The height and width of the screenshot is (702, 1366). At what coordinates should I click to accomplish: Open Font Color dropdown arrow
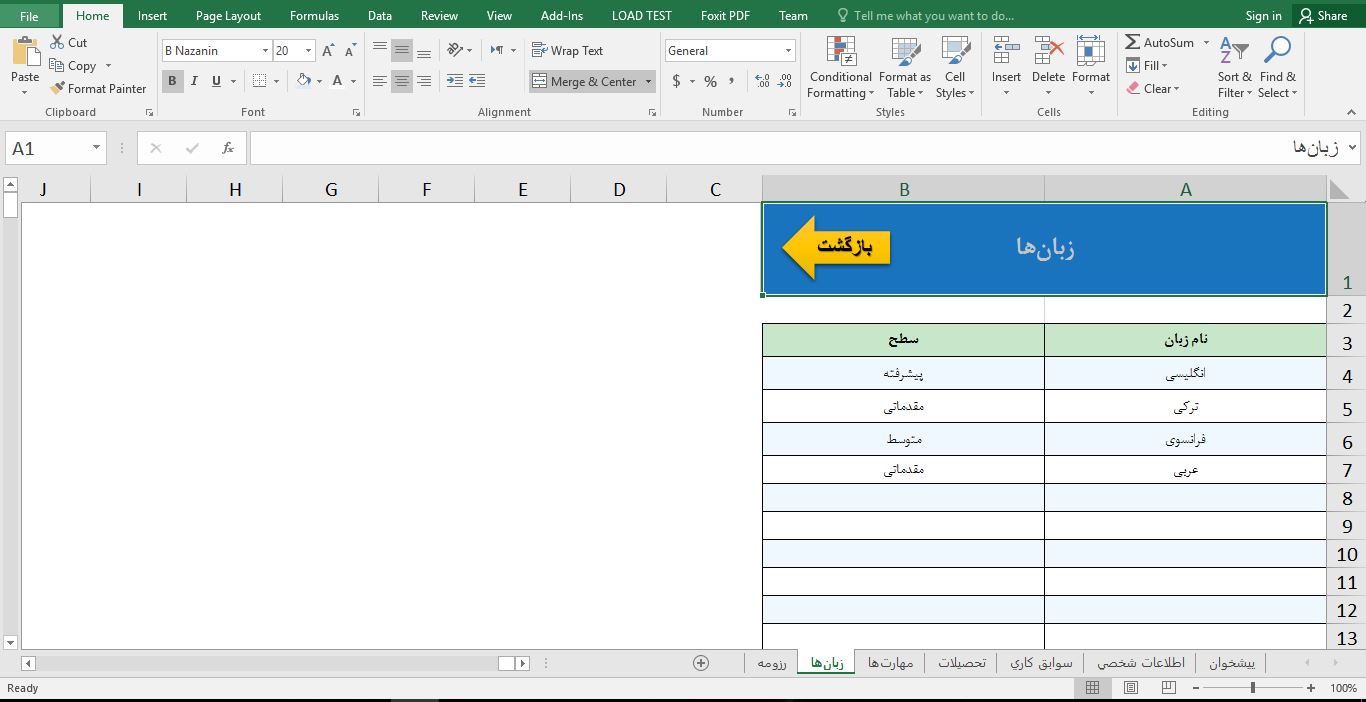353,82
